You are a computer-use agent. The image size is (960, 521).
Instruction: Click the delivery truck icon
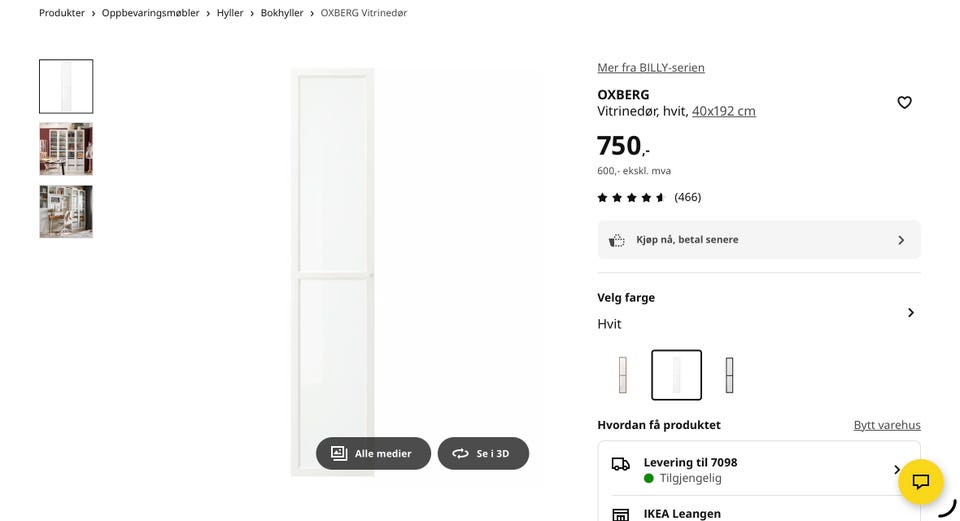621,464
